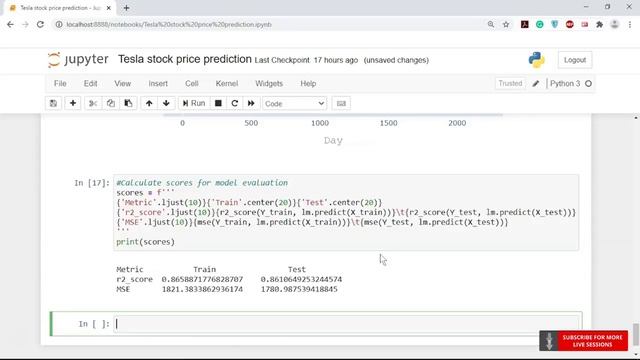Image resolution: width=640 pixels, height=360 pixels.
Task: Open the shield extension icon
Action: pos(554,24)
